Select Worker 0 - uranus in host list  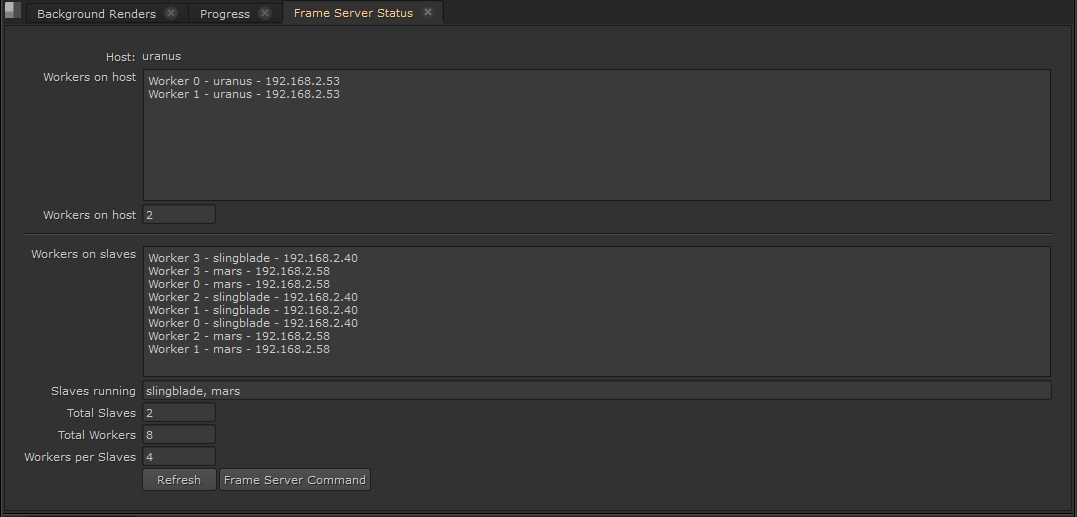(x=244, y=81)
